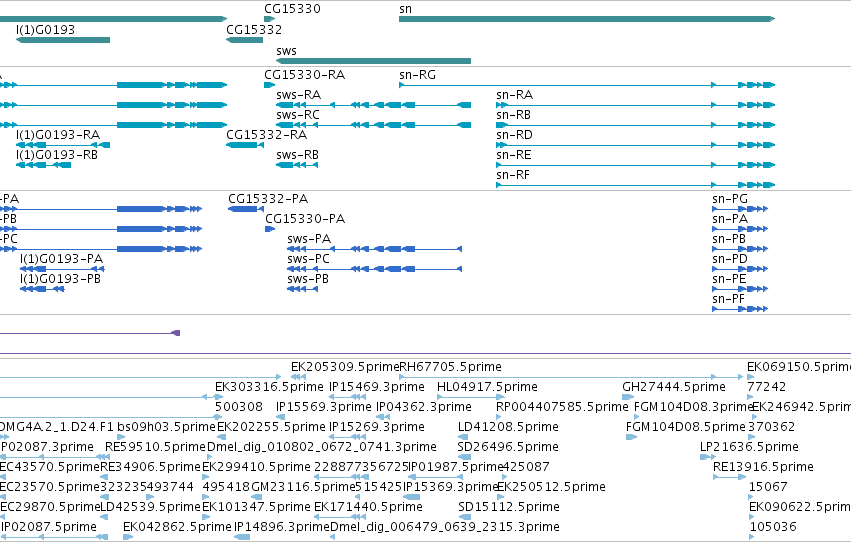The height and width of the screenshot is (542, 851).
Task: Select the sws-RB transcript label
Action: click(x=297, y=155)
